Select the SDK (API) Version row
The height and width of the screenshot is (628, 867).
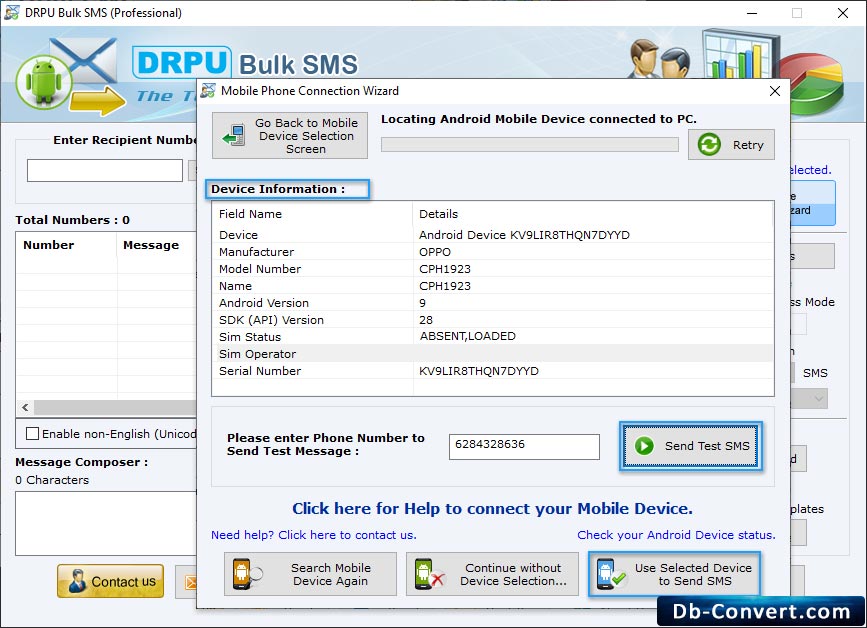coord(492,320)
